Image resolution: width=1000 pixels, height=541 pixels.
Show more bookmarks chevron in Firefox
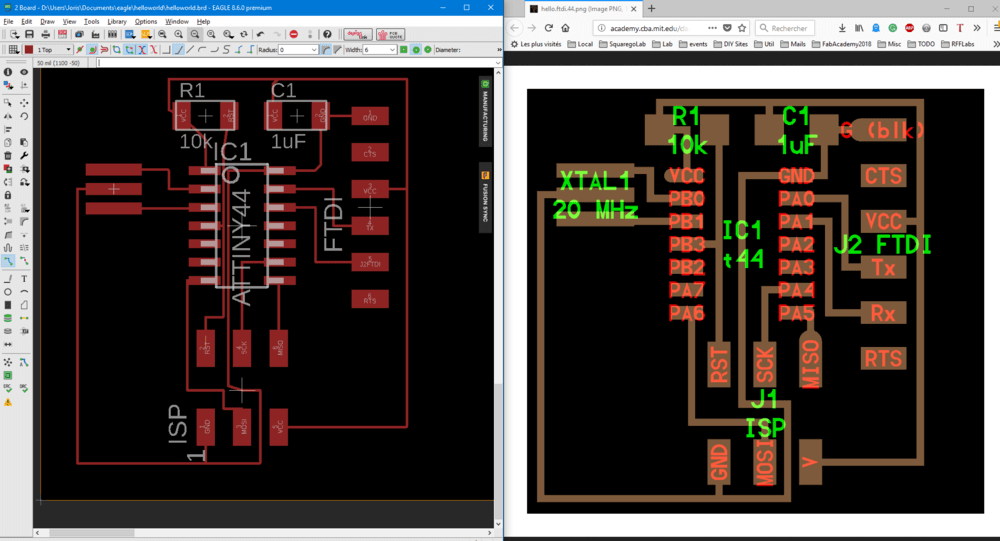(x=996, y=44)
